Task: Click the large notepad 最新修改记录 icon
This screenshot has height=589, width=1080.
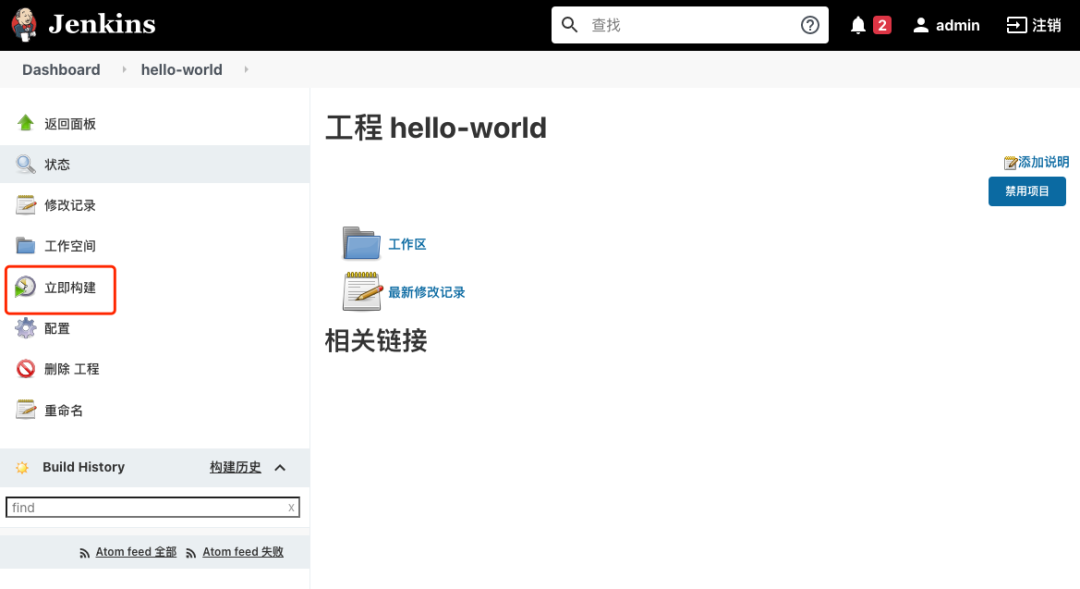Action: (362, 291)
